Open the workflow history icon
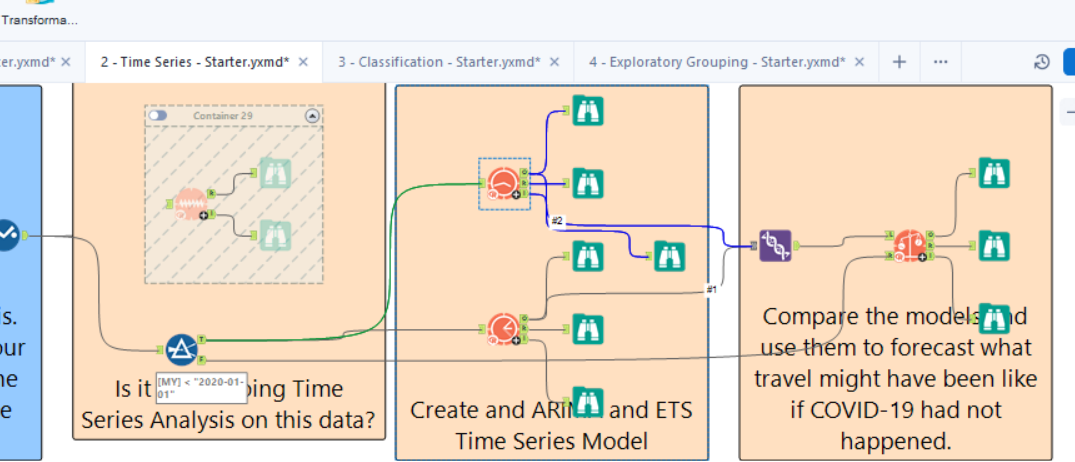The image size is (1075, 462). [1042, 62]
